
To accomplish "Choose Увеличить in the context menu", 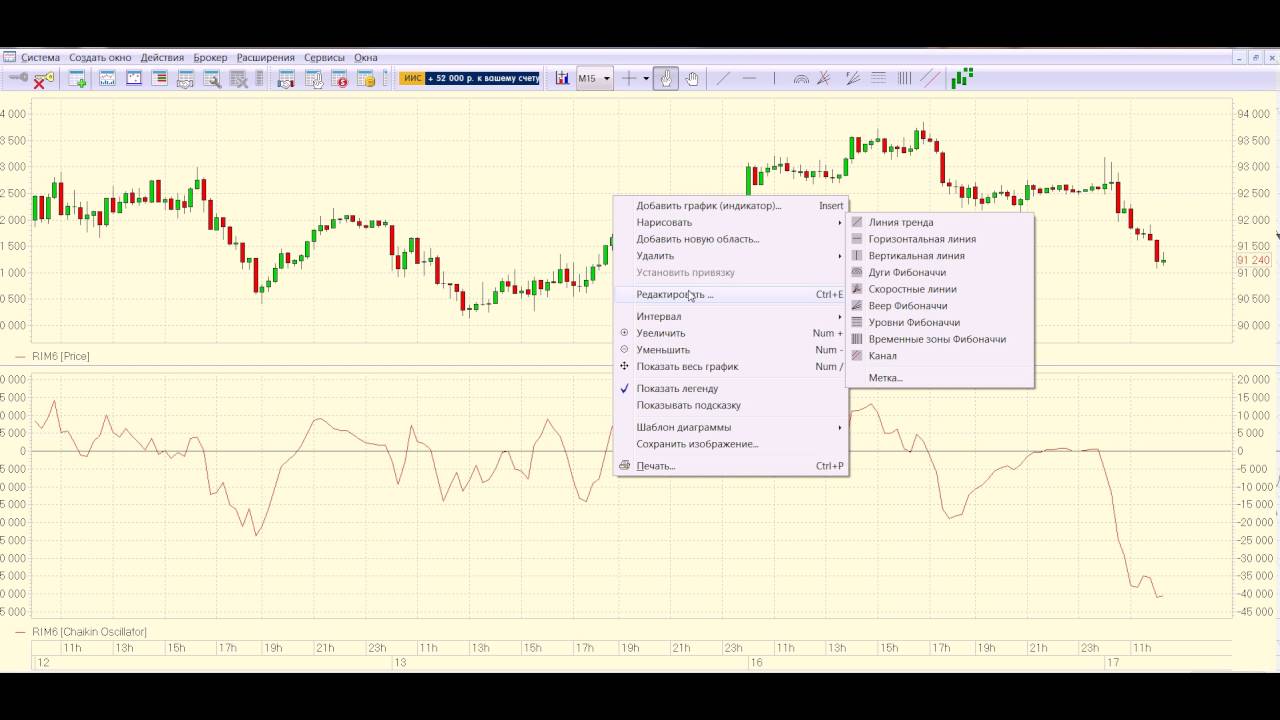I will coord(731,333).
